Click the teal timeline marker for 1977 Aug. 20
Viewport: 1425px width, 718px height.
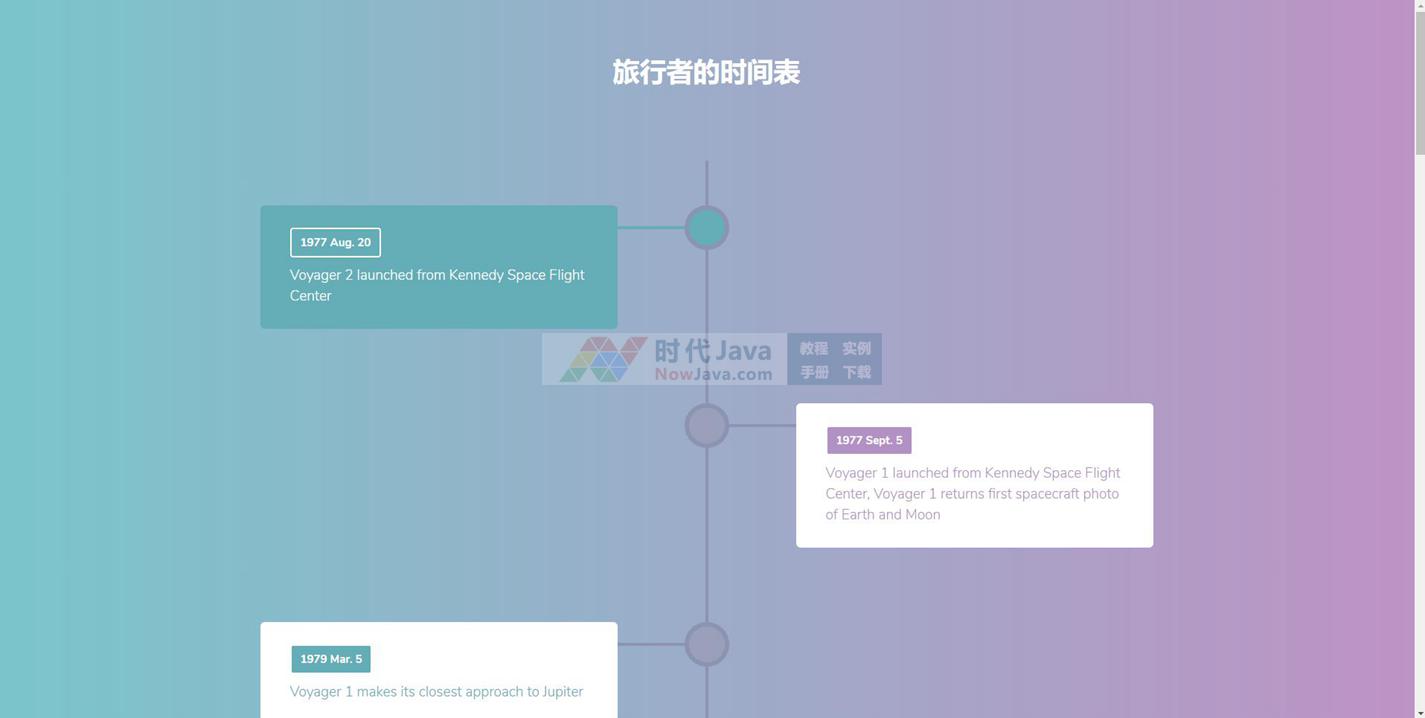706,228
